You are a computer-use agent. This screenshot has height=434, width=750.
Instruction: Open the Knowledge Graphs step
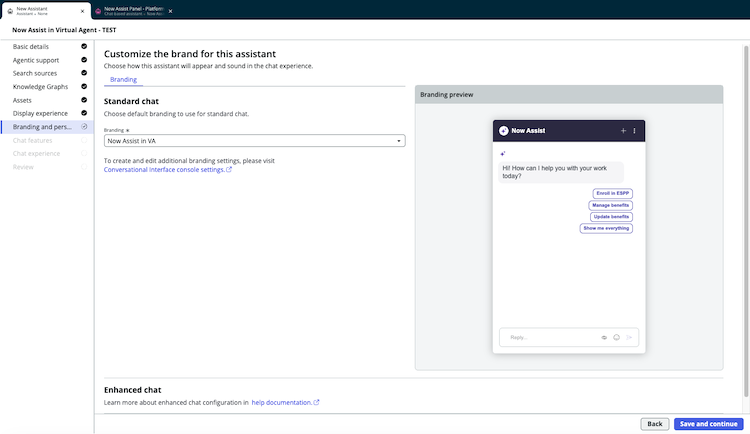pos(40,87)
